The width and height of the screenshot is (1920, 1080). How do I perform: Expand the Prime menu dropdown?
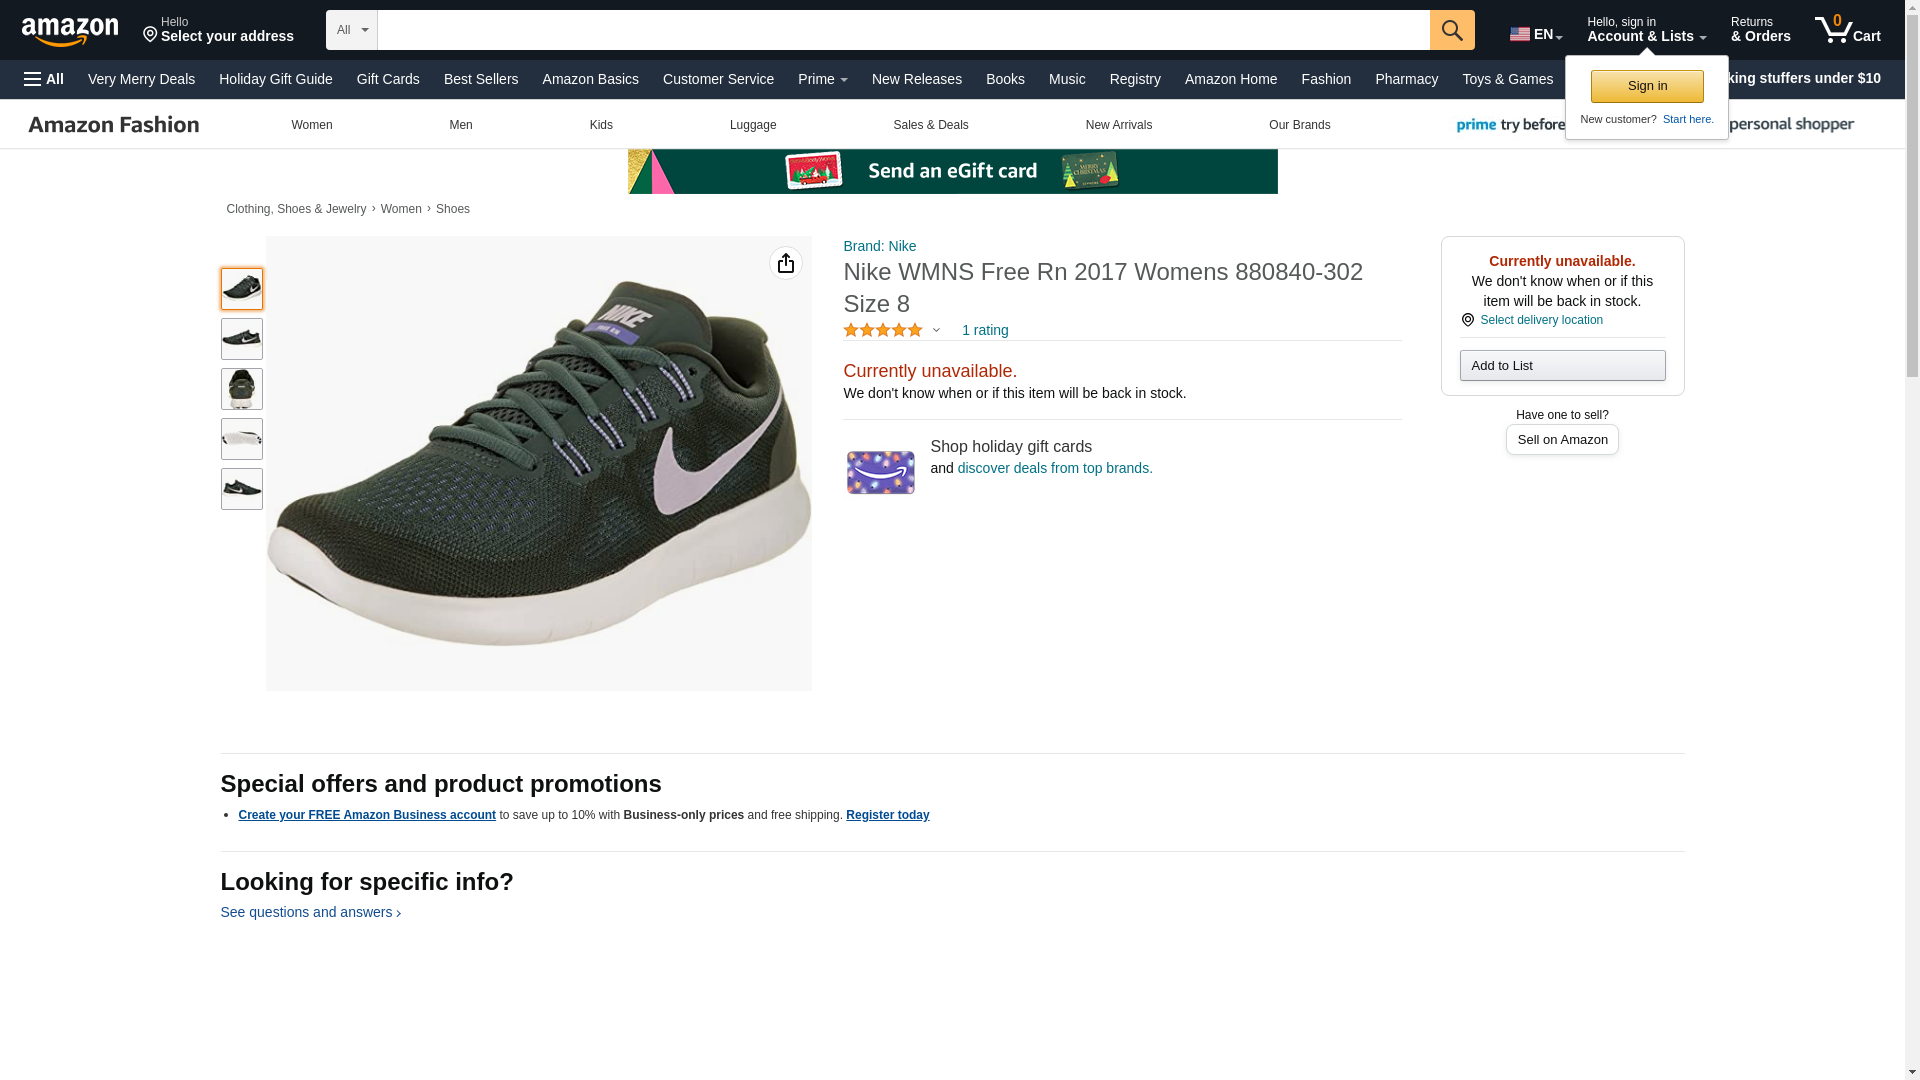[x=822, y=79]
